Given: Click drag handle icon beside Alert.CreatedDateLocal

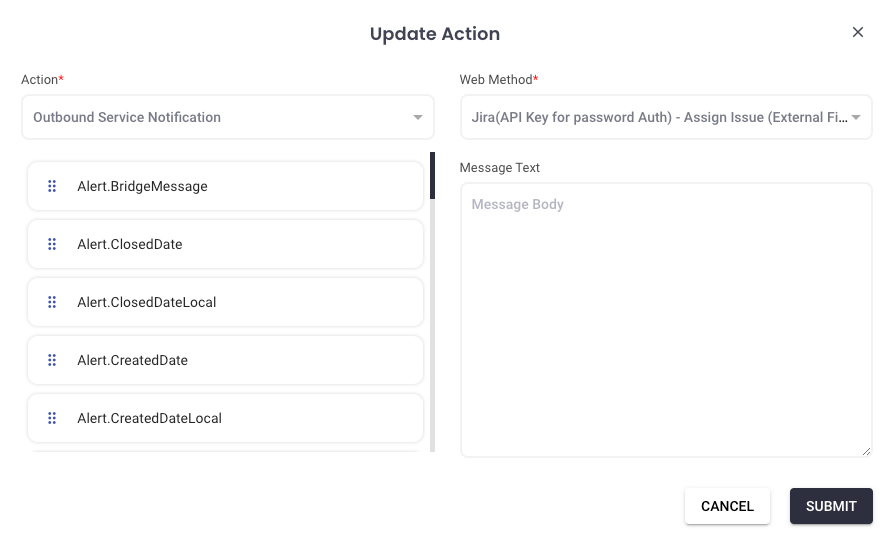Looking at the screenshot, I should click(x=52, y=418).
